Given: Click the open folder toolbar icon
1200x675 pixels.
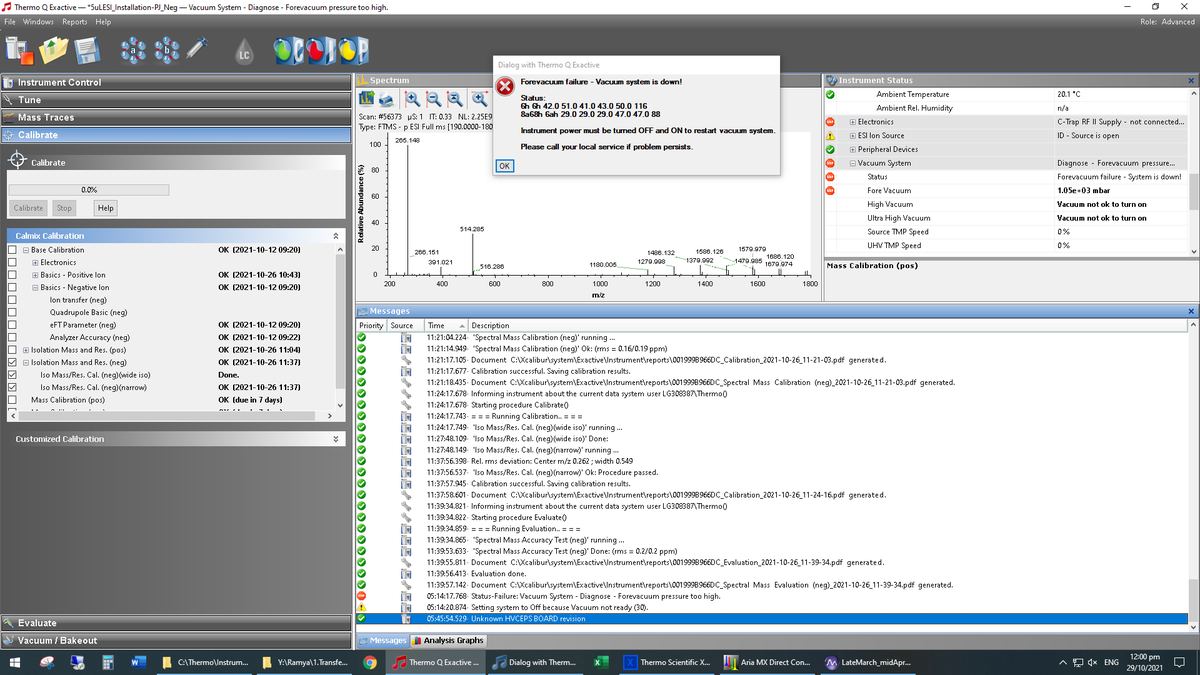Looking at the screenshot, I should [x=54, y=49].
